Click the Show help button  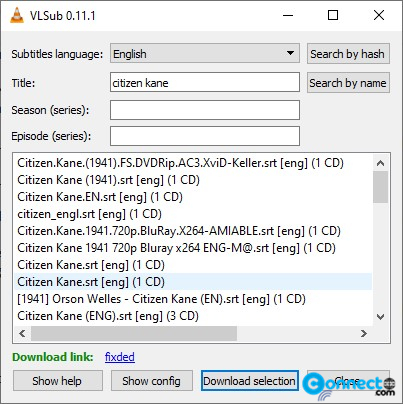58,381
